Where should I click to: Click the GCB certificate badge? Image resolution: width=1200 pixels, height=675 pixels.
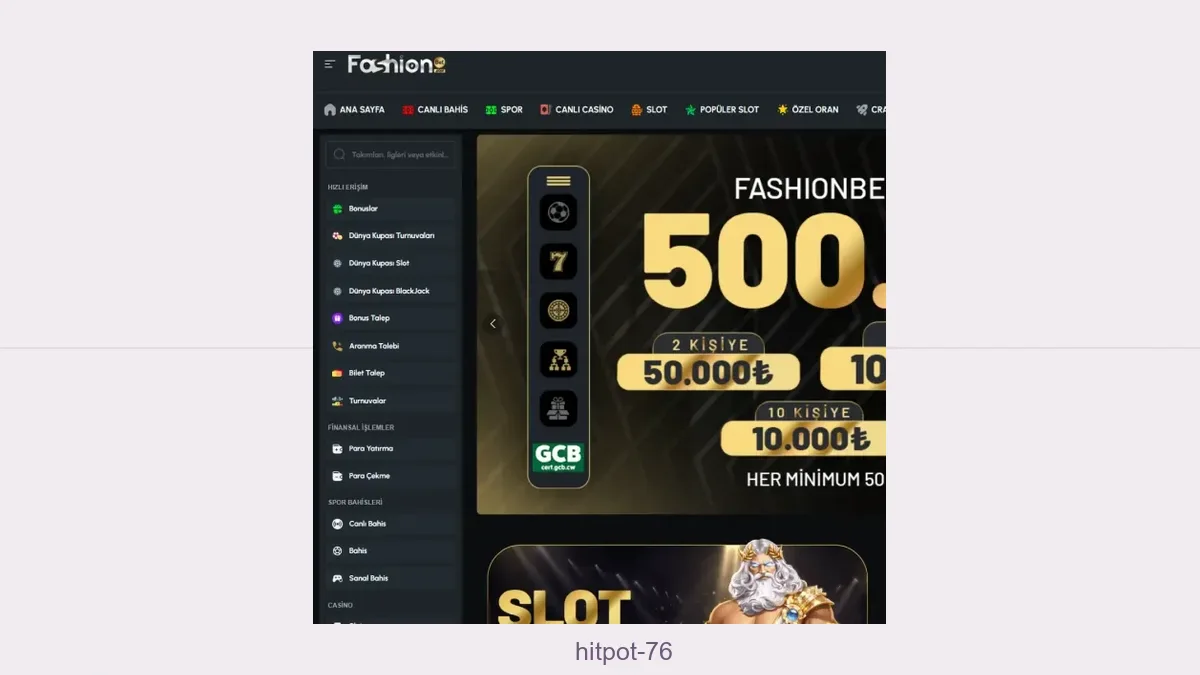coord(558,457)
